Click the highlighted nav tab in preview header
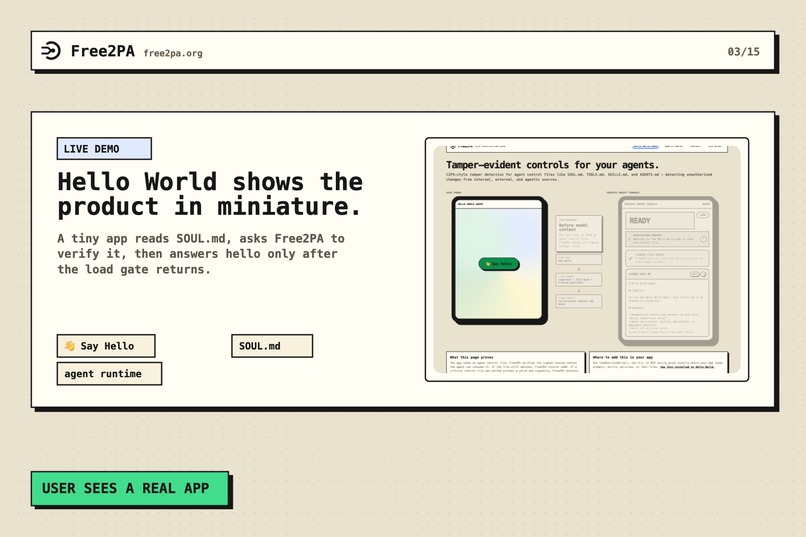 coord(645,146)
